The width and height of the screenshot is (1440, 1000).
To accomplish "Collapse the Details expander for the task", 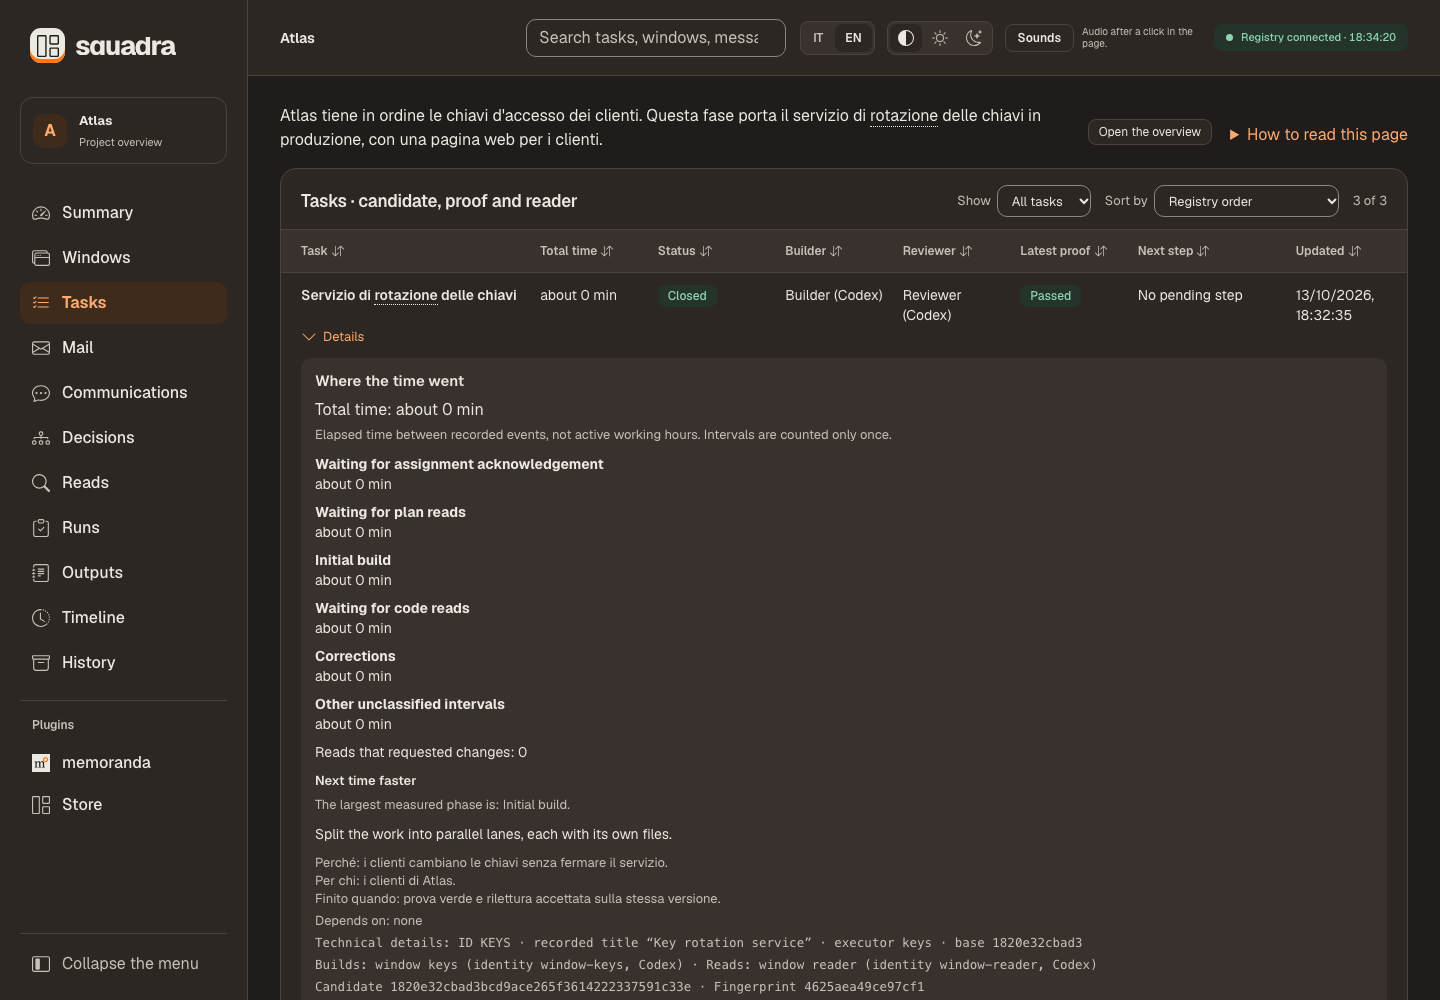I will (x=333, y=337).
